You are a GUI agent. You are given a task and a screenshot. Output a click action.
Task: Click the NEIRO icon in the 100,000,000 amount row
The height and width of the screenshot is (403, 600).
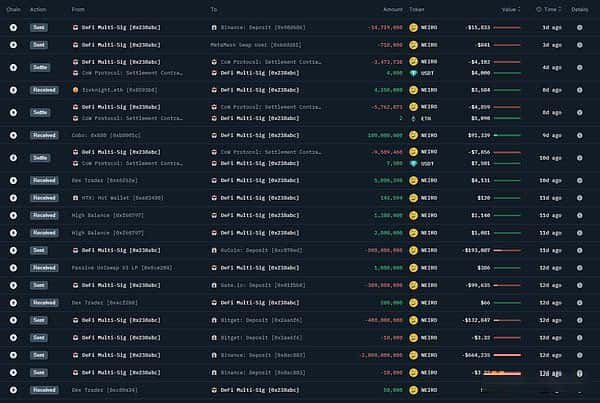[414, 135]
